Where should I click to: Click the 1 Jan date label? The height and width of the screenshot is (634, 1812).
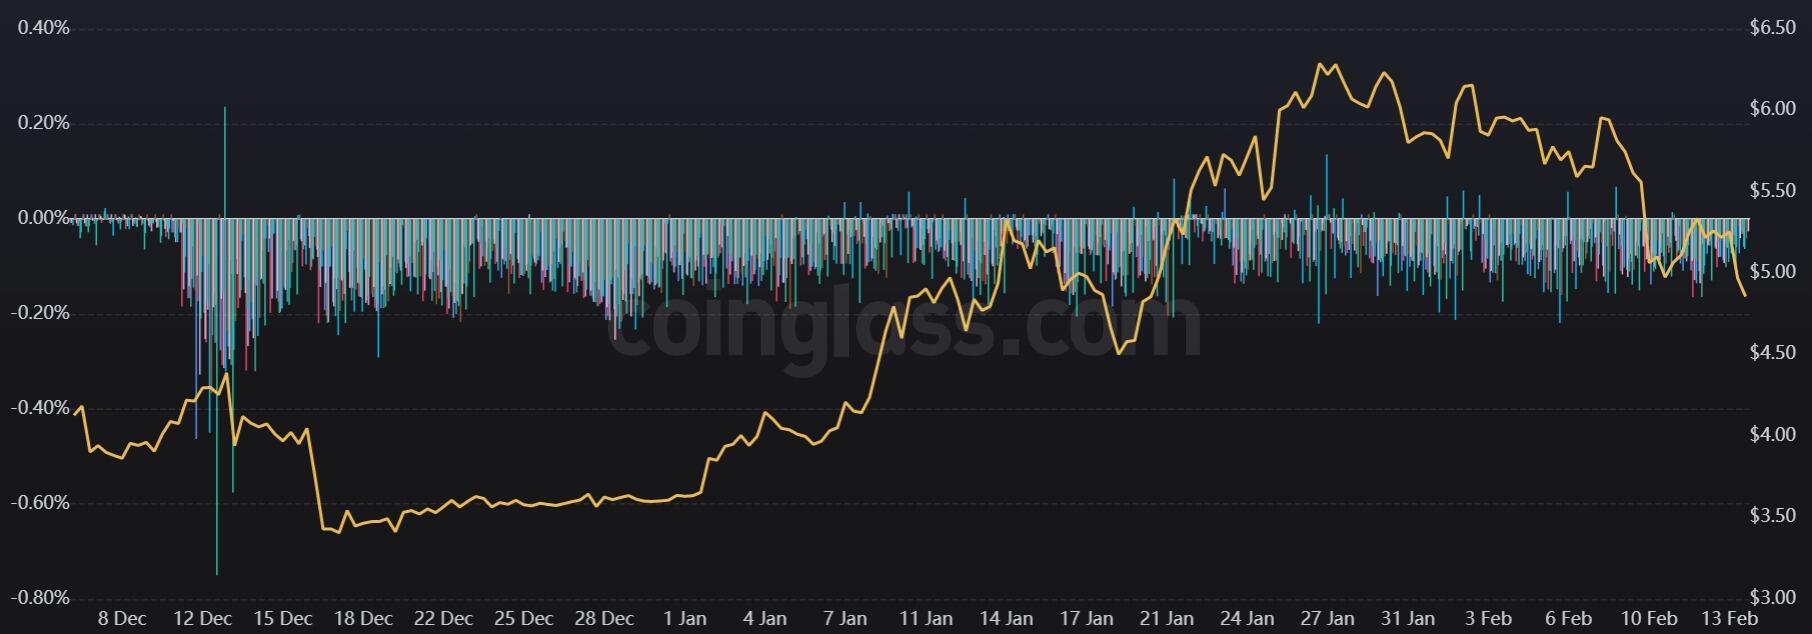click(685, 618)
